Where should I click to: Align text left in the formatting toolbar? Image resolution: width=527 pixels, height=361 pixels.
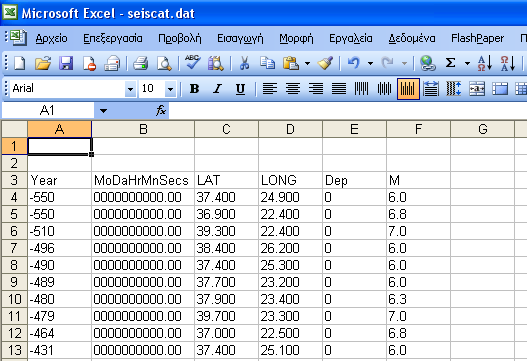(270, 89)
